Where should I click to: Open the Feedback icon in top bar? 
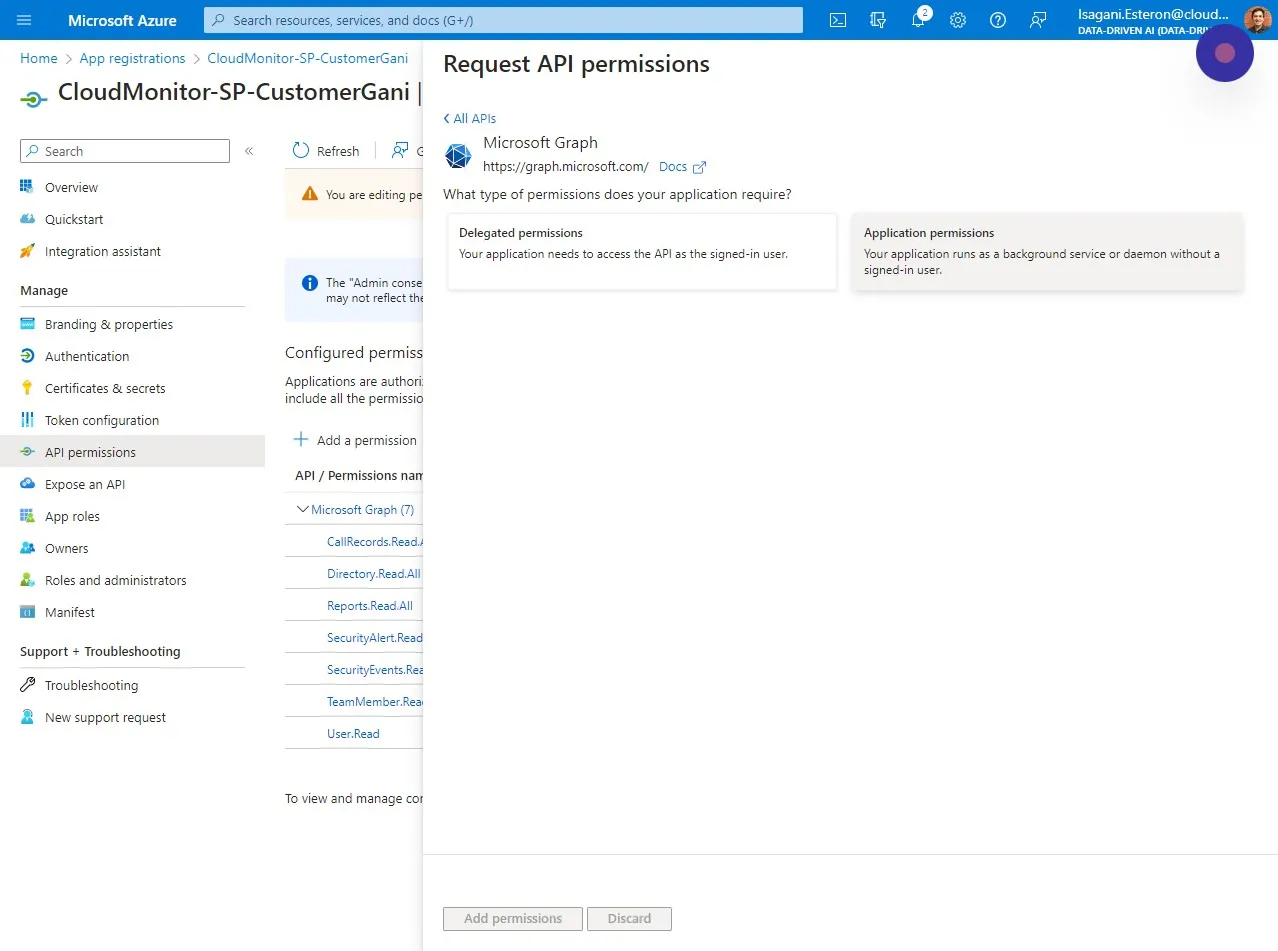[x=1038, y=20]
